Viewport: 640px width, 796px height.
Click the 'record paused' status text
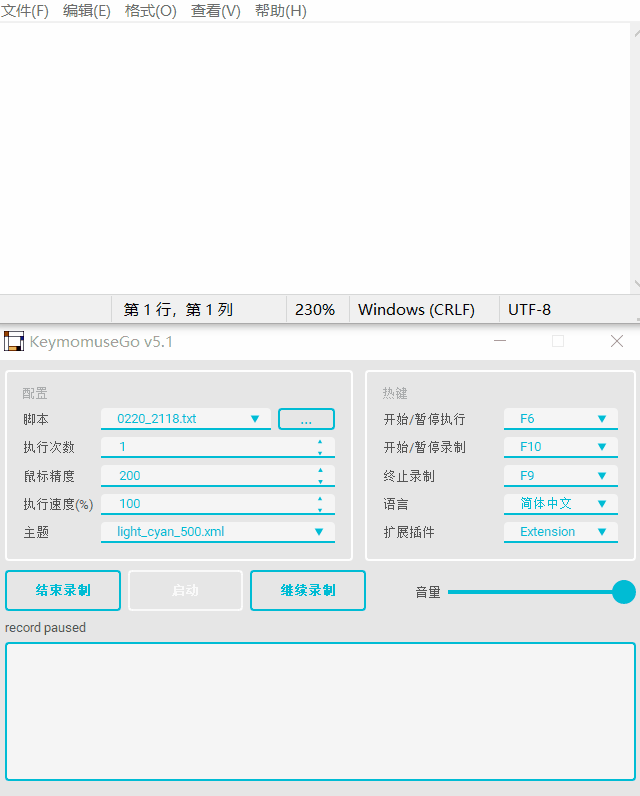45,627
